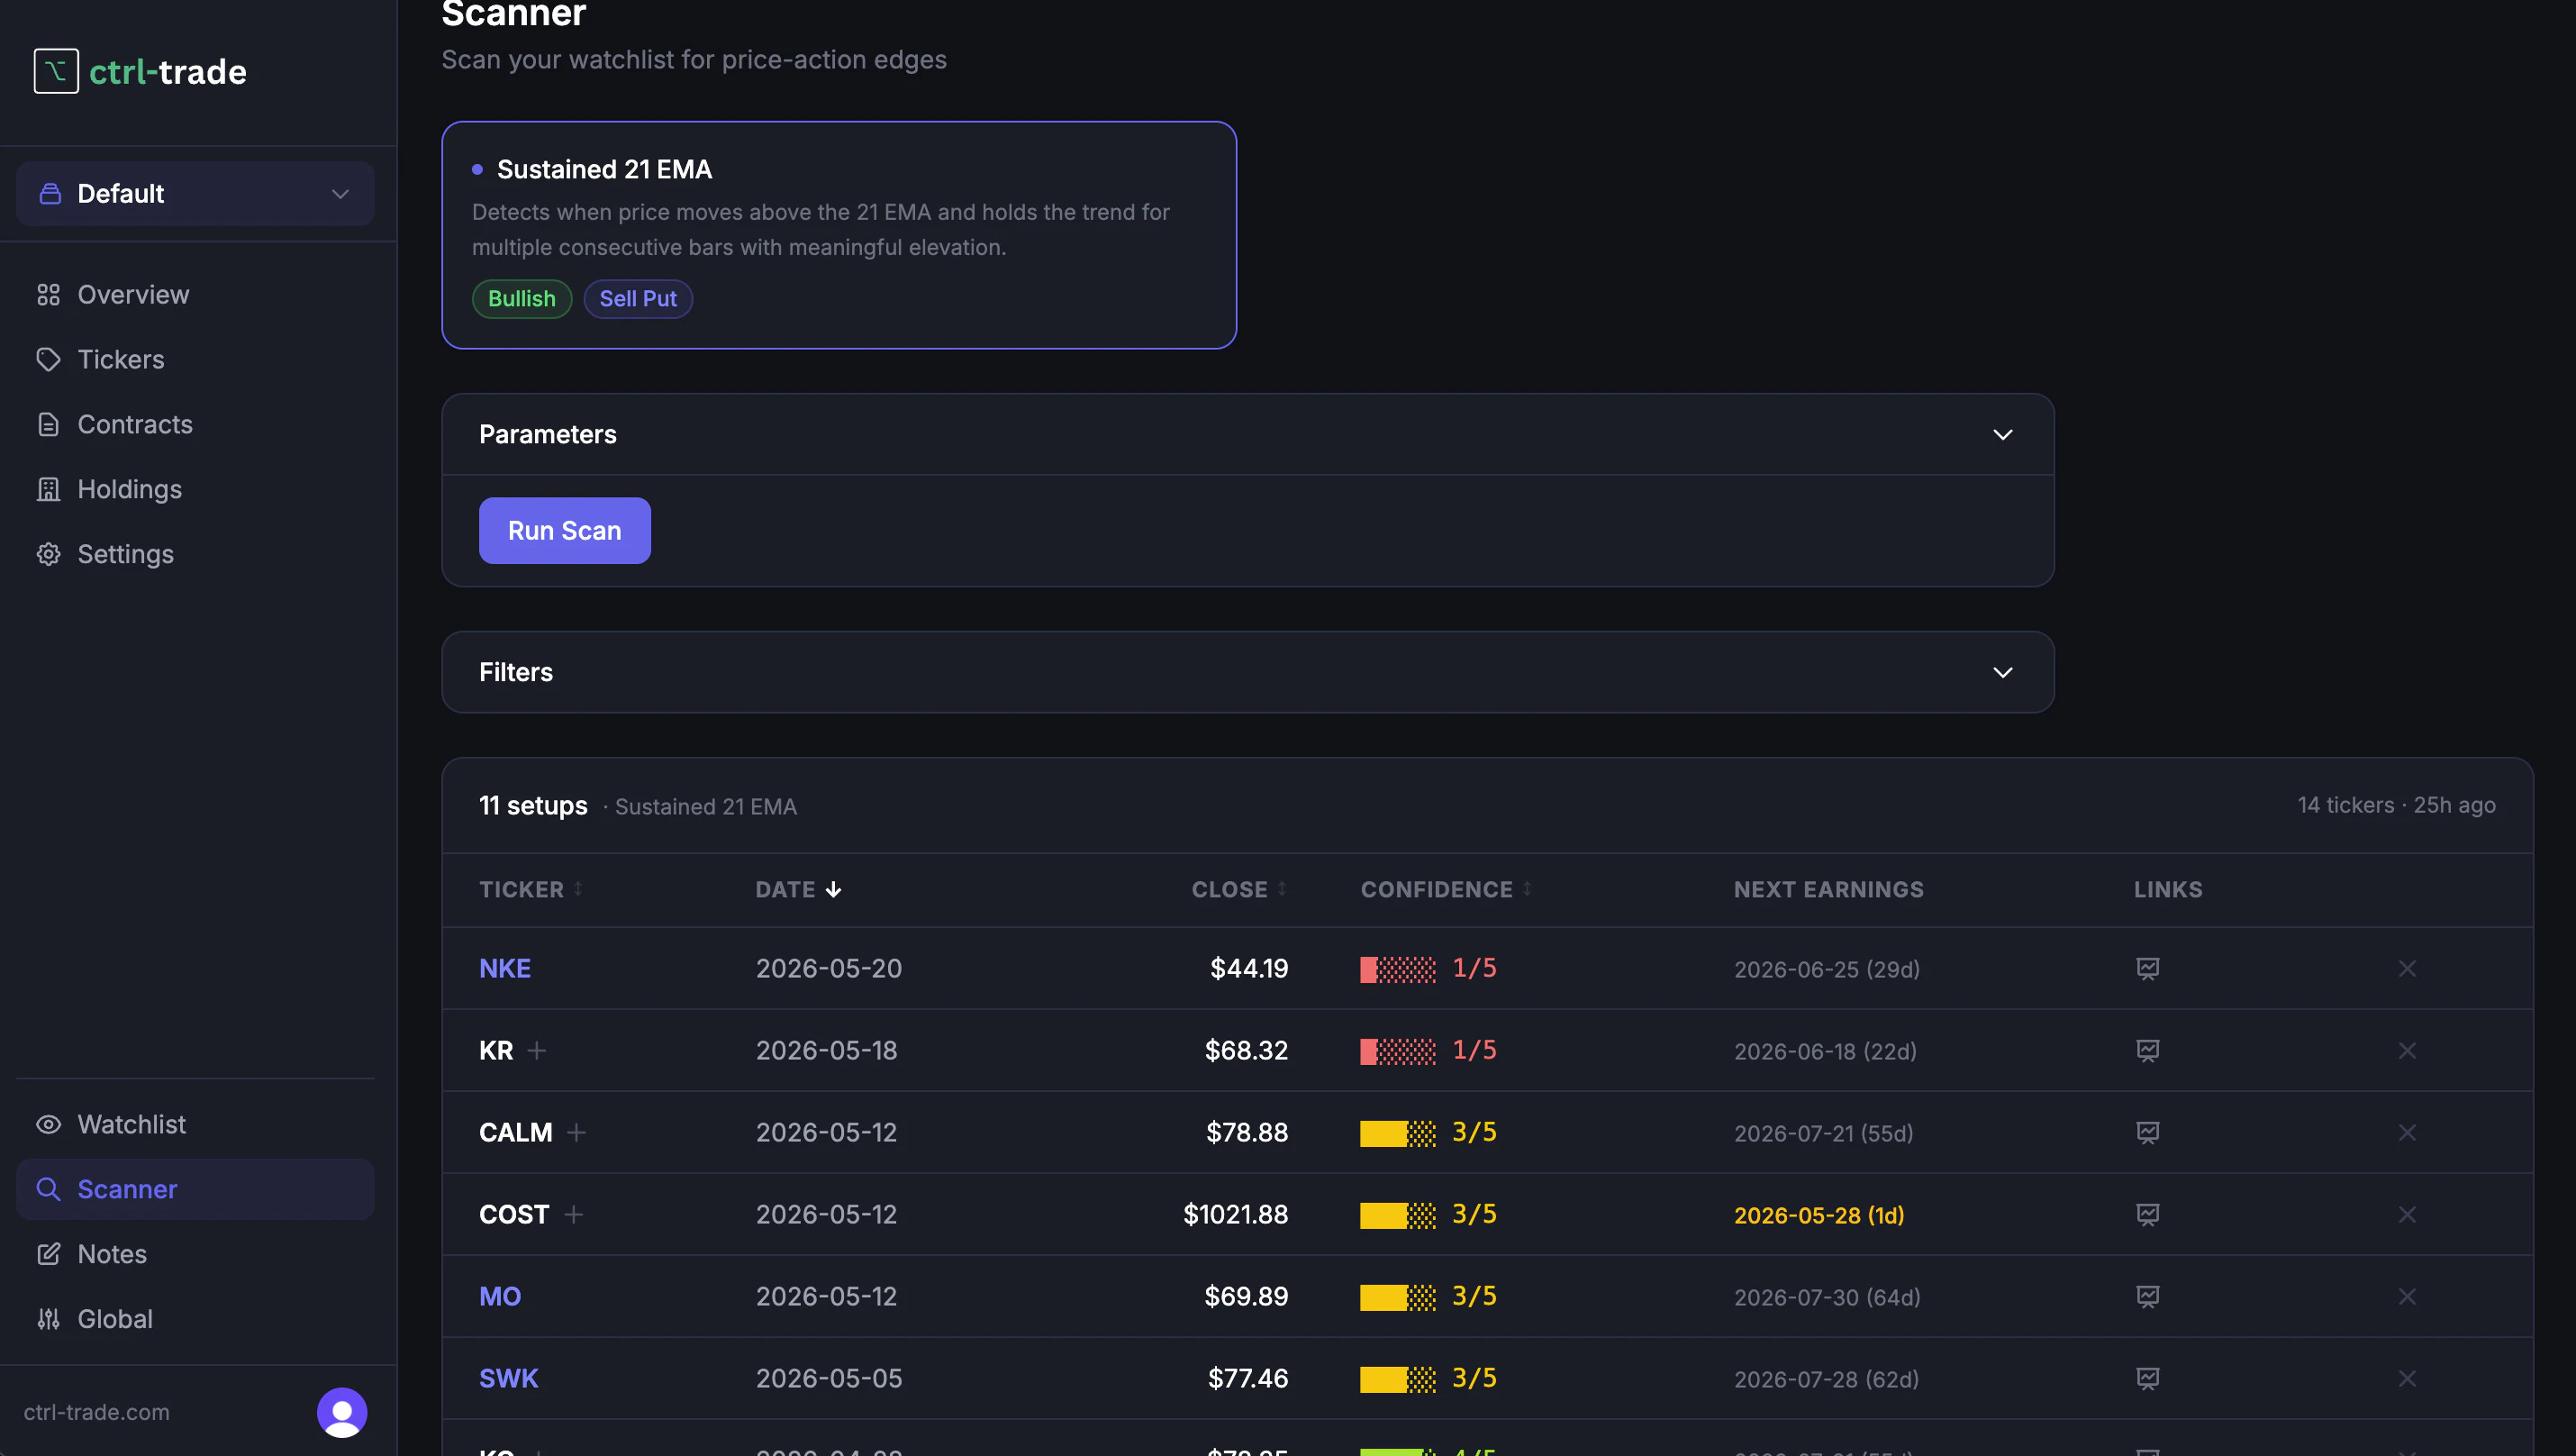The height and width of the screenshot is (1456, 2576).
Task: Open the chart link for SWK
Action: (x=2147, y=1379)
